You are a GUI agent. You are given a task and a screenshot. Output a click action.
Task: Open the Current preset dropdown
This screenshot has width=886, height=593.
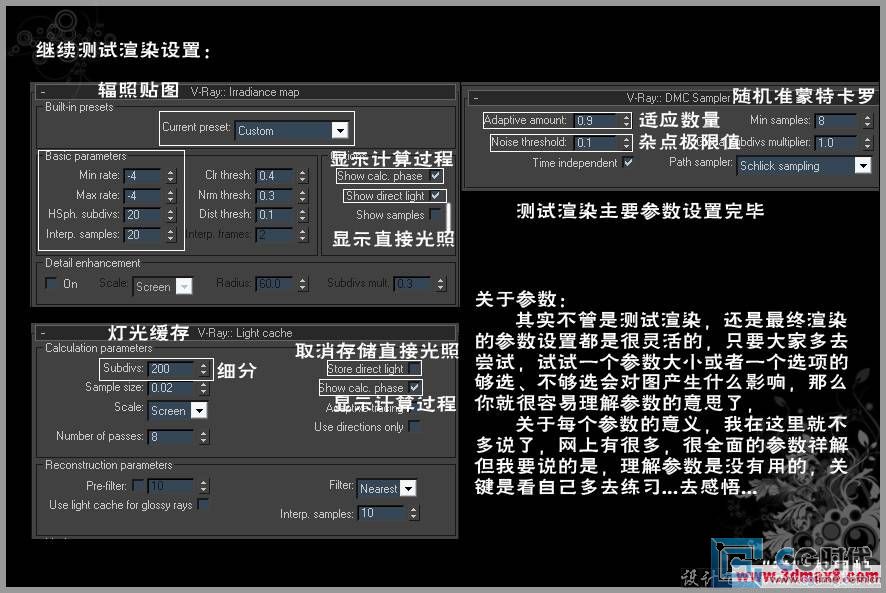click(340, 130)
